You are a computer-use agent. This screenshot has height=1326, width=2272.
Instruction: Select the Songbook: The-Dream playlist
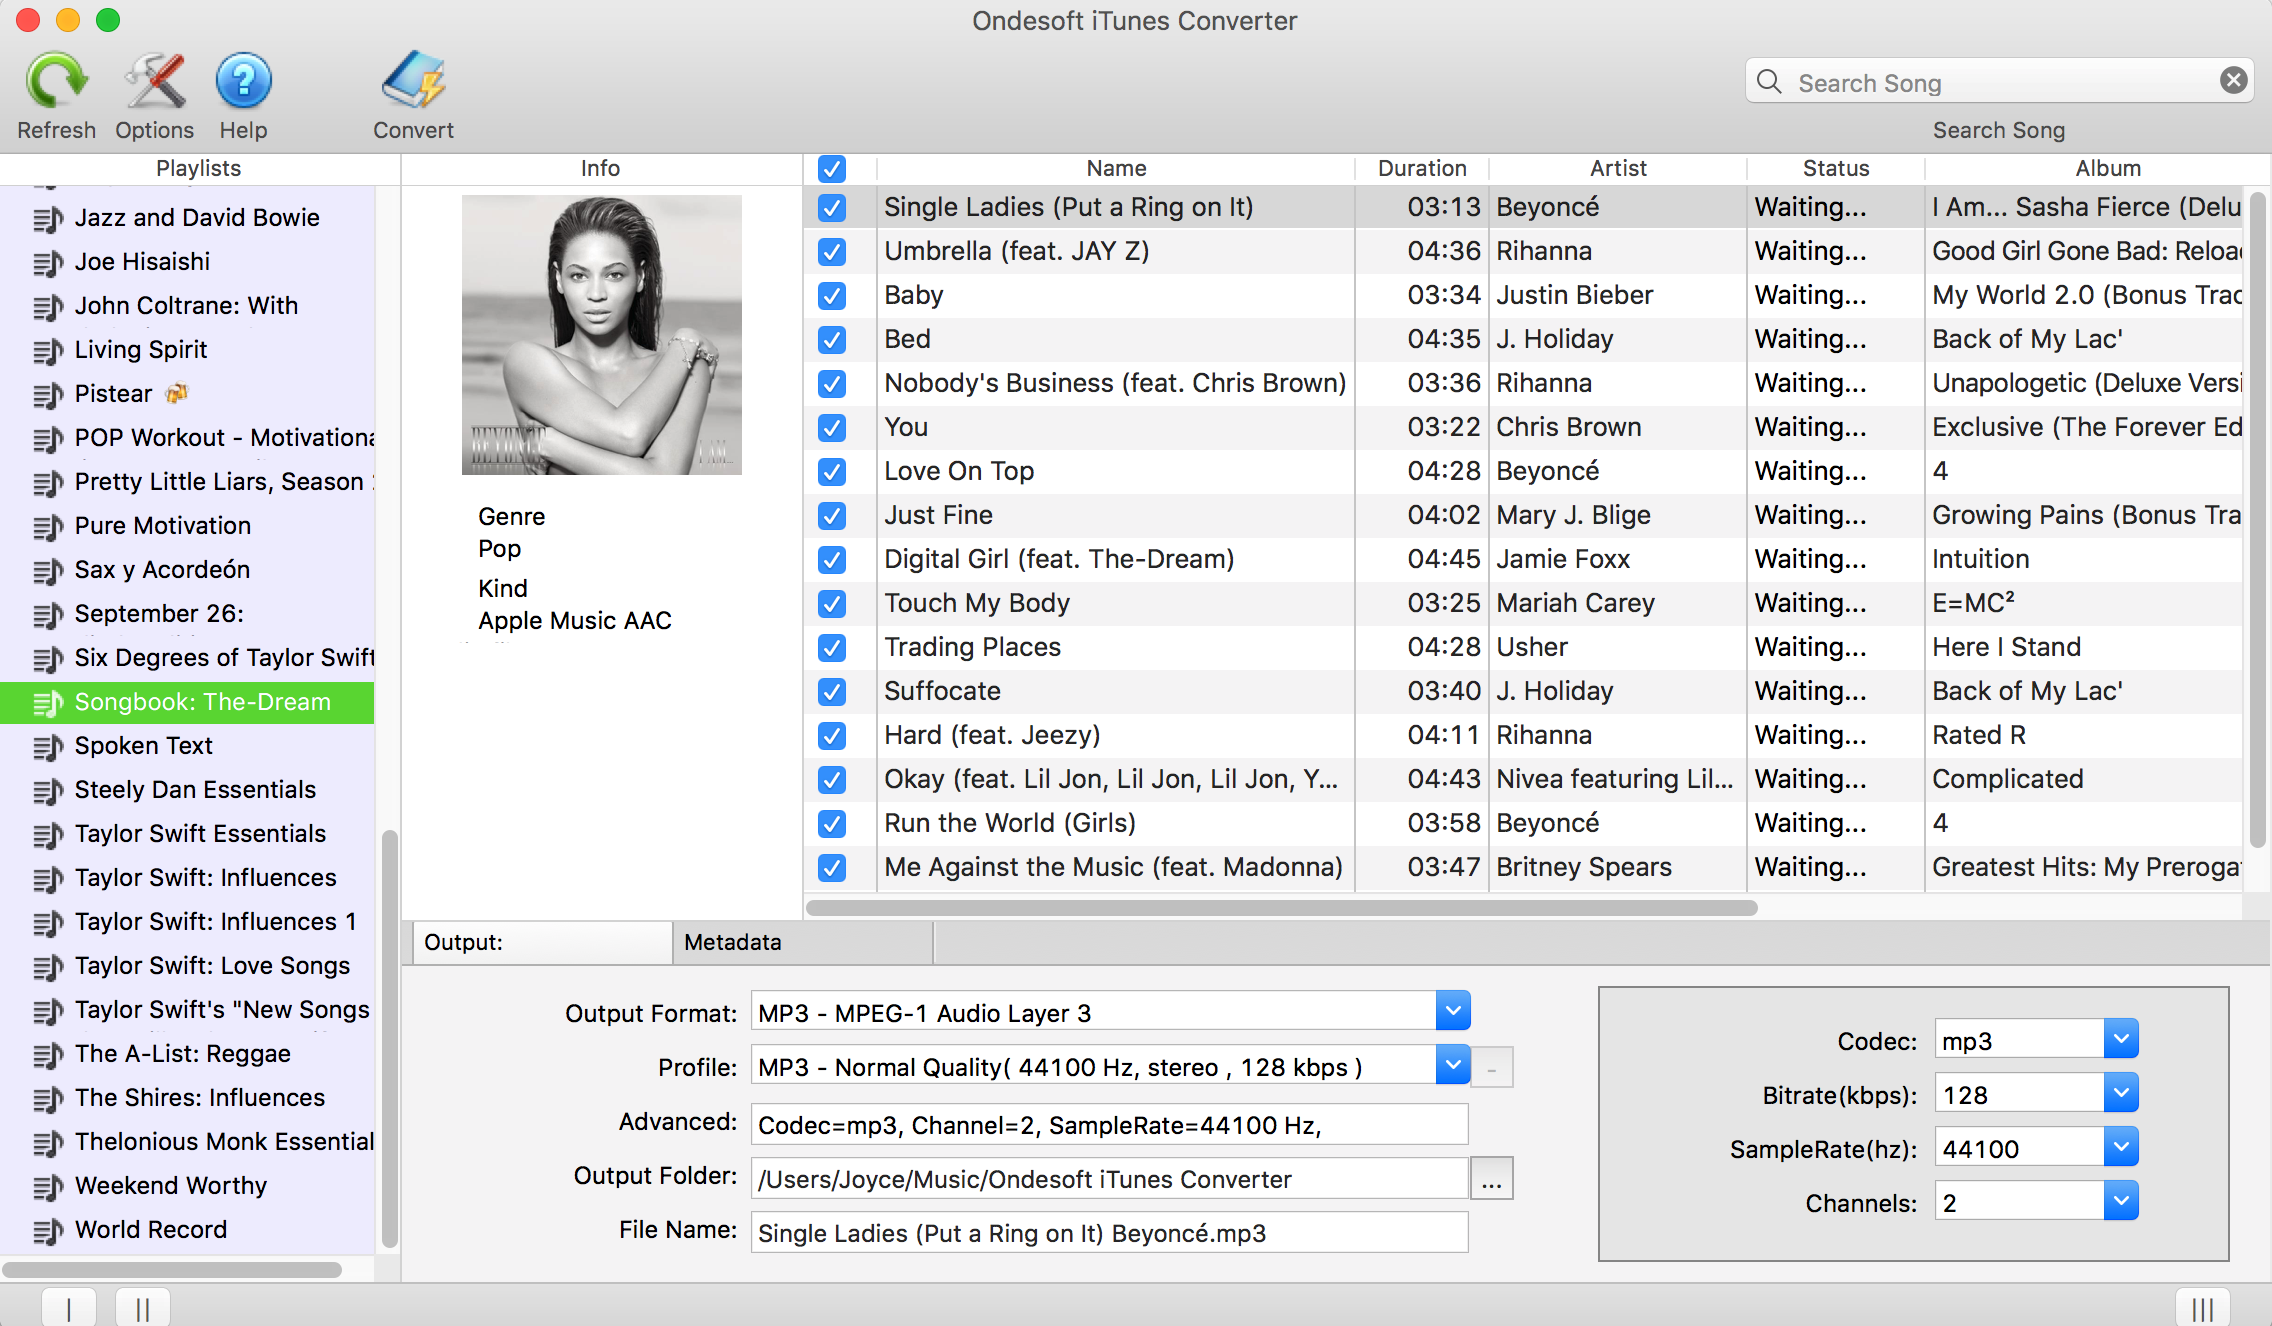204,702
